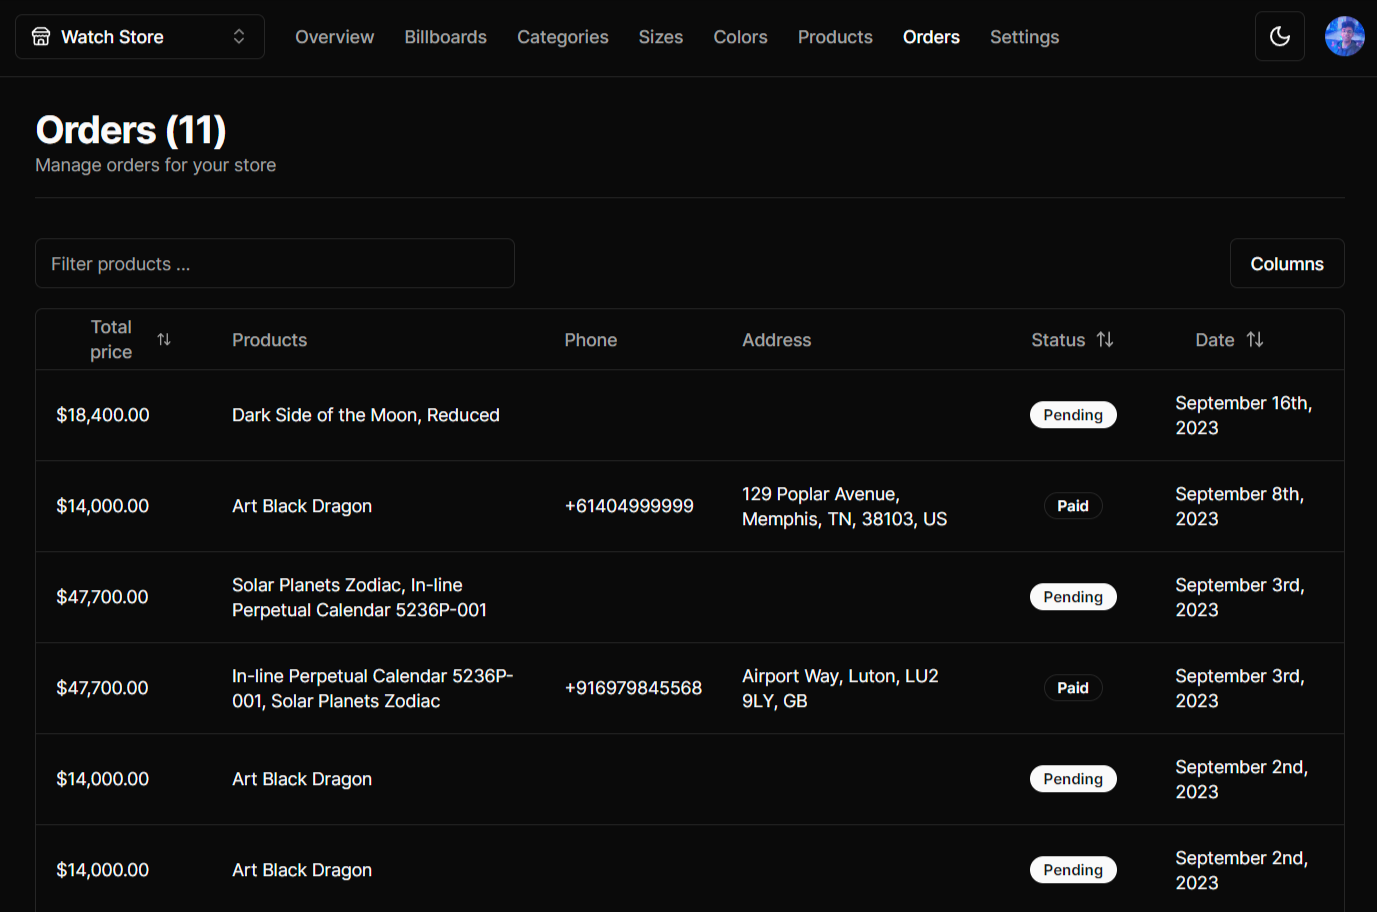Screen dimensions: 1377x912
Task: Select the Dark Side of the Moon order row
Action: point(365,415)
